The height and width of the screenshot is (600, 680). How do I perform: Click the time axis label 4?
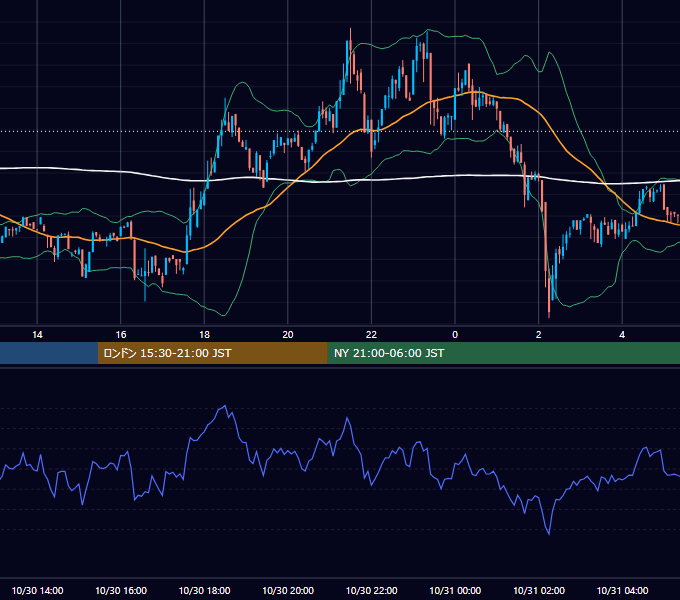(x=622, y=335)
